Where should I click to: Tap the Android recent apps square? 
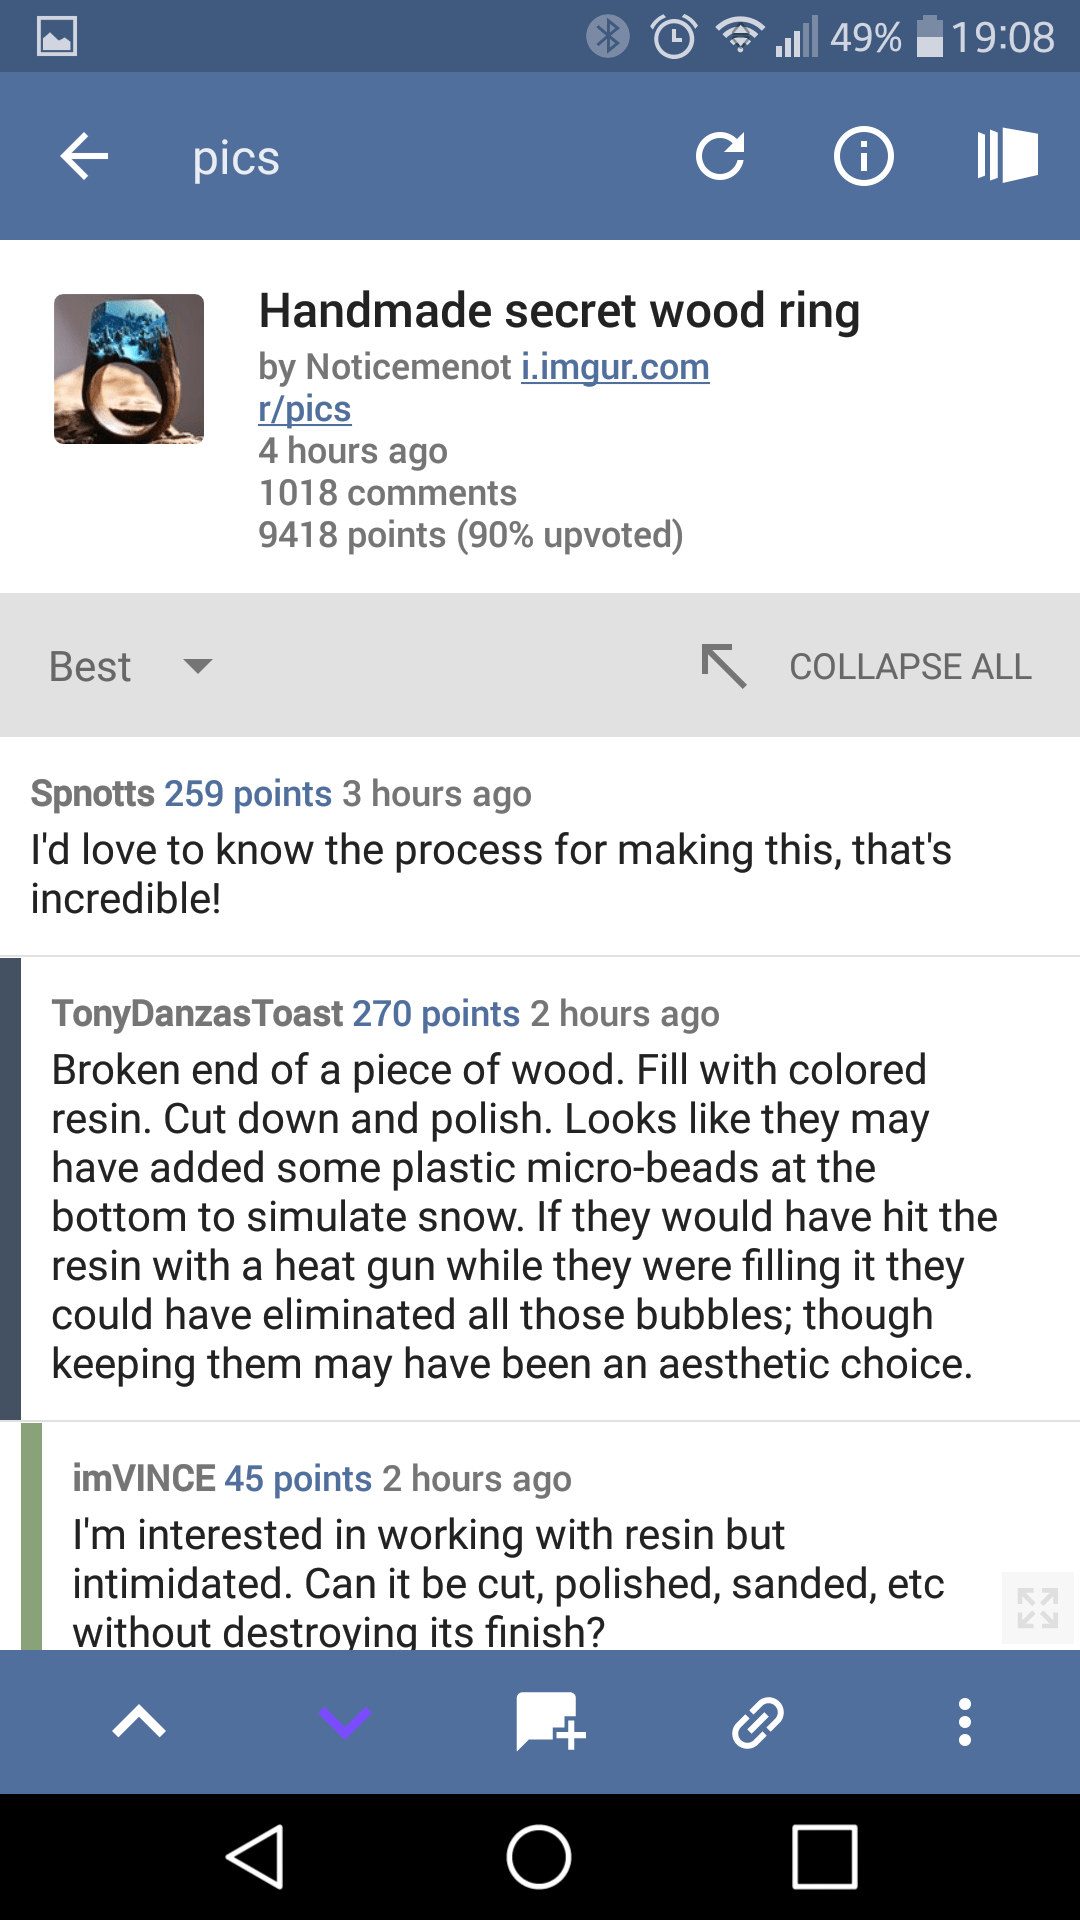point(825,1857)
